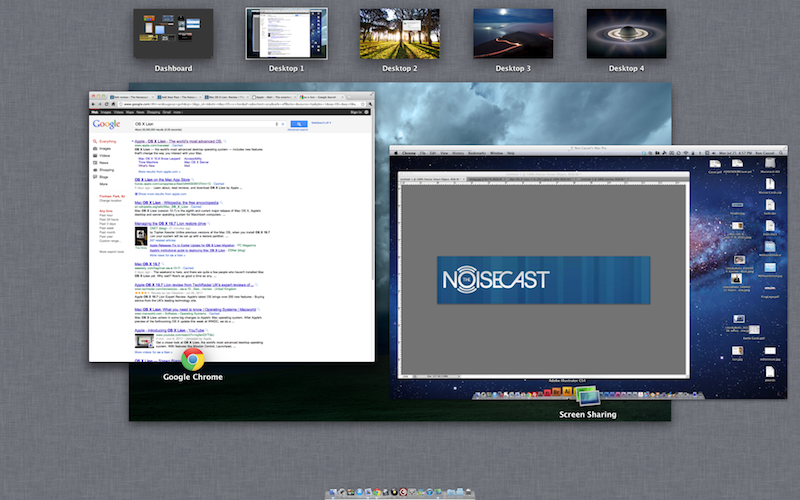
Task: Select the Videos filter in the Google sidebar
Action: (x=105, y=156)
